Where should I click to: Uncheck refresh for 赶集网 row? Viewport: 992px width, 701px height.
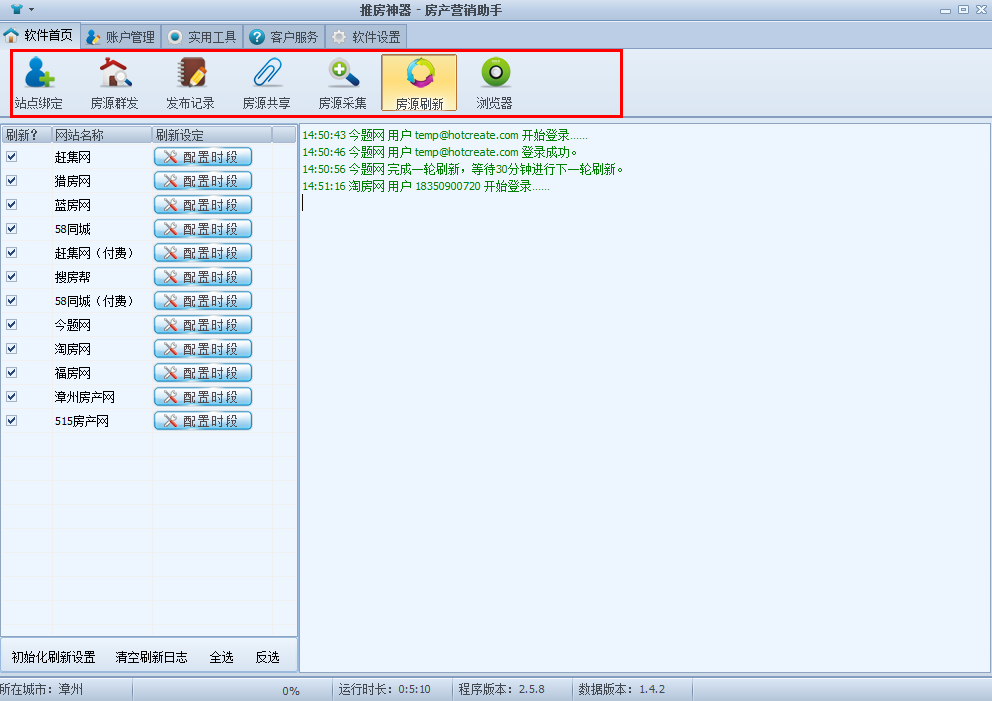pyautogui.click(x=11, y=156)
